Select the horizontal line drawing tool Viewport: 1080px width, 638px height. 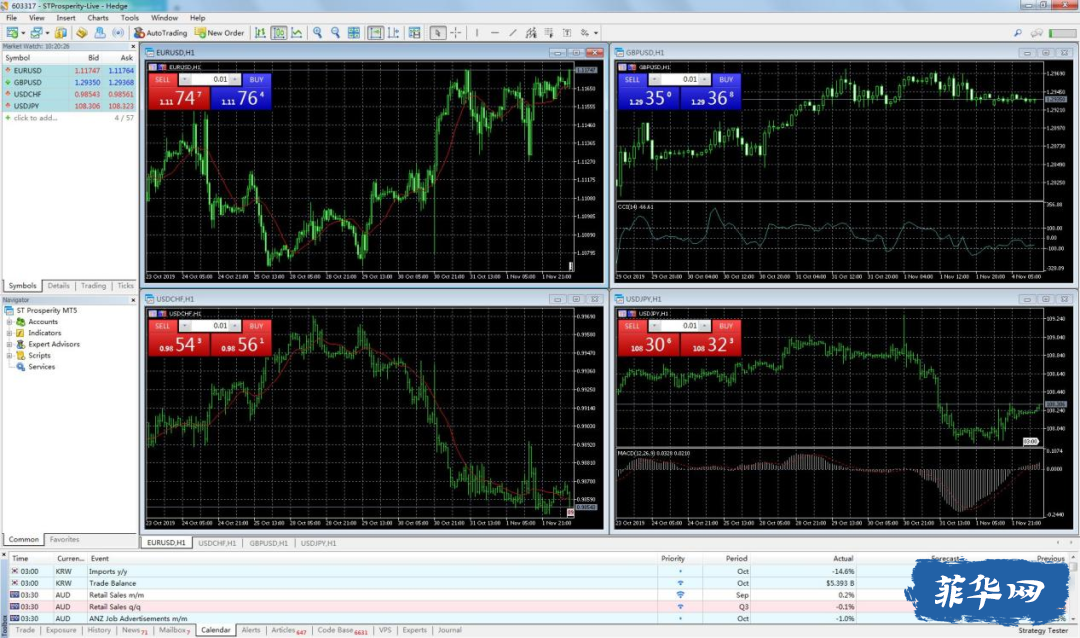[495, 32]
